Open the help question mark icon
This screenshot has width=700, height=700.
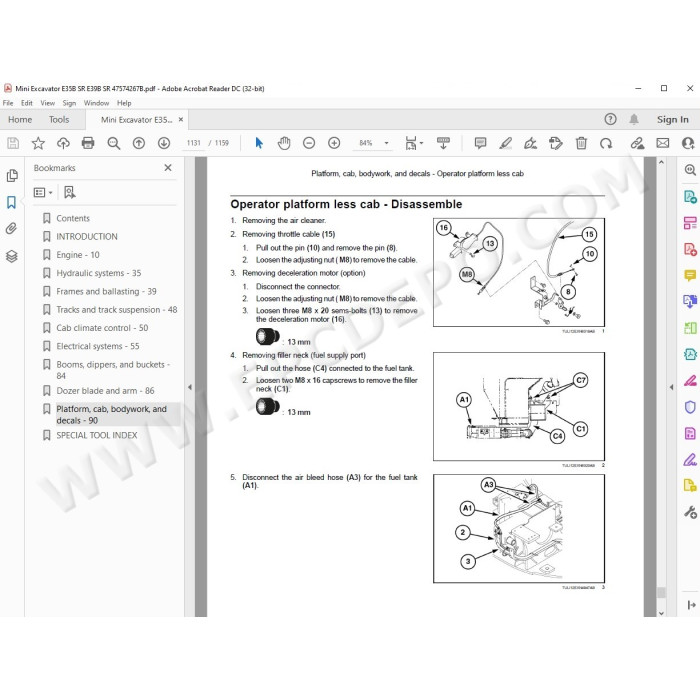610,119
